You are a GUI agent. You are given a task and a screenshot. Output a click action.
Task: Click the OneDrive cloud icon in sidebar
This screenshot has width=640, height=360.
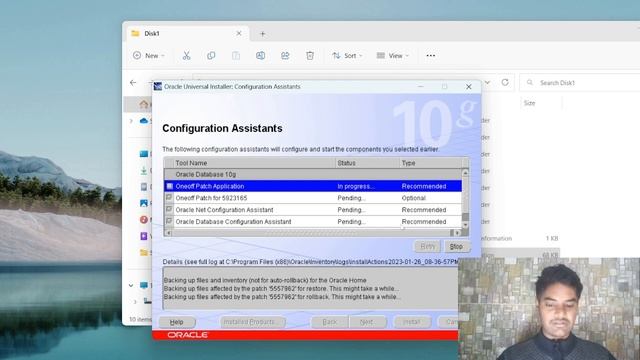click(x=144, y=121)
